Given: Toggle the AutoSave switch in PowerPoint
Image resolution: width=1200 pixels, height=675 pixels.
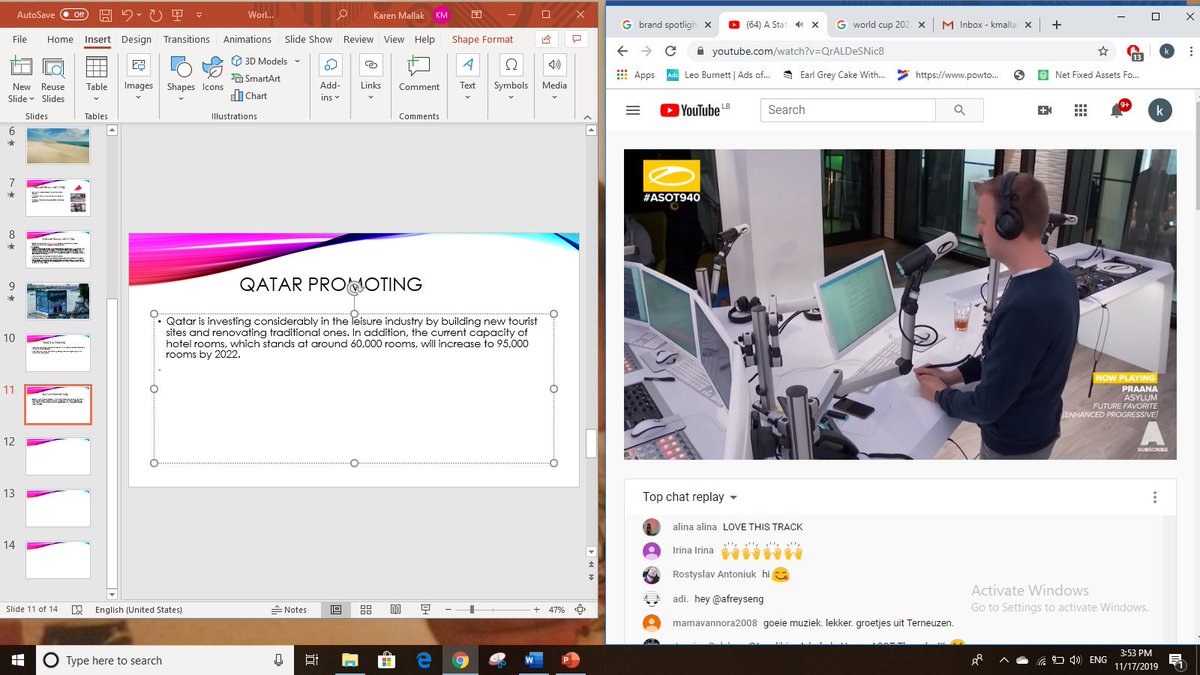Looking at the screenshot, I should [x=73, y=15].
